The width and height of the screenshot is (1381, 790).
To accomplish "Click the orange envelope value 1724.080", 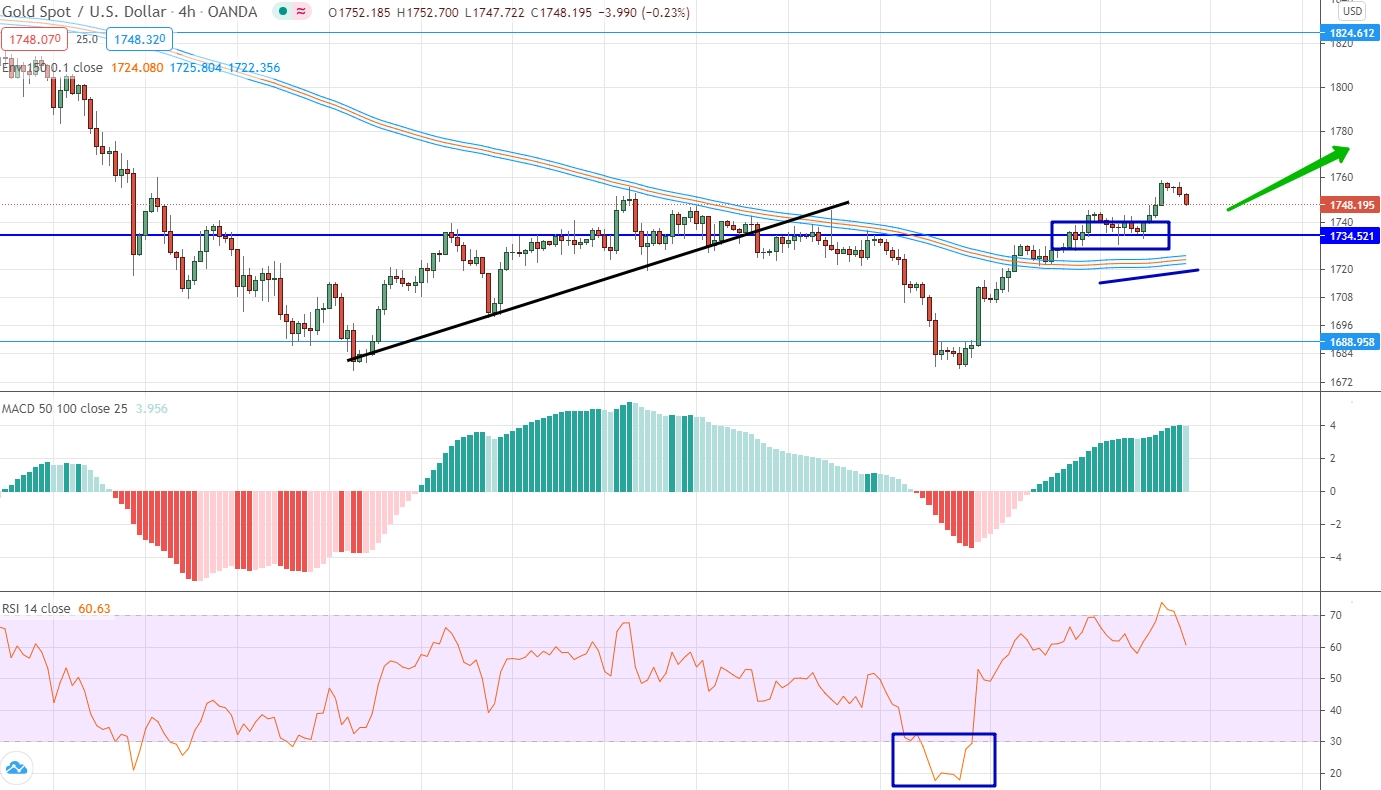I will pyautogui.click(x=136, y=68).
